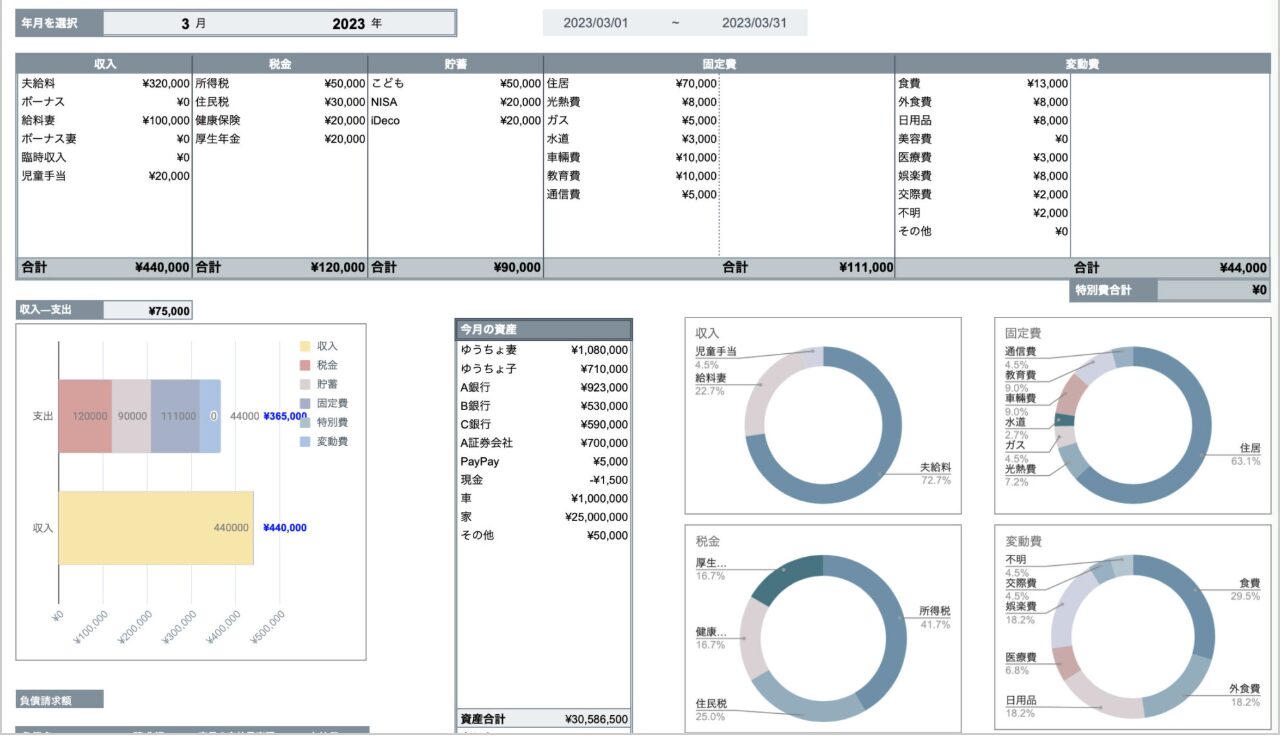Select the 特別費合計 value cell
The height and width of the screenshot is (738, 1280).
click(1212, 290)
